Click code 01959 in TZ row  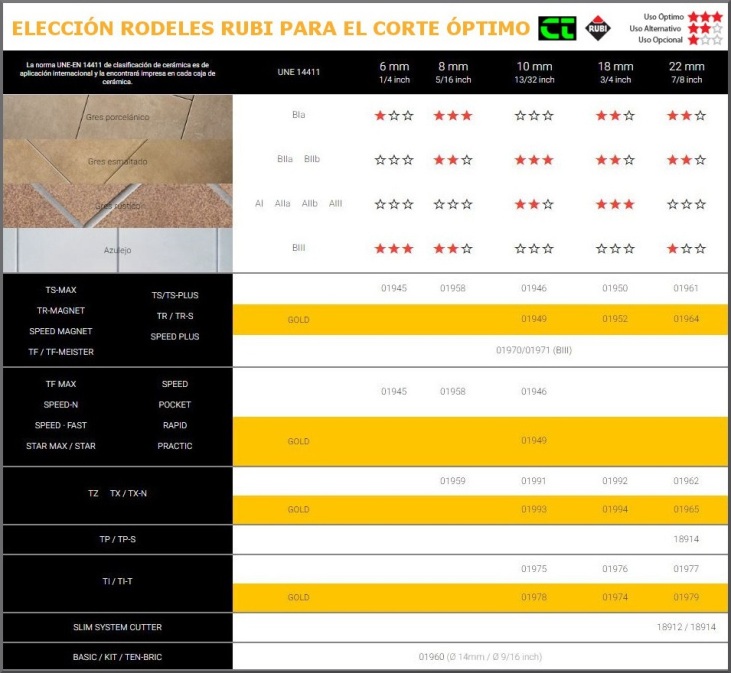pos(453,481)
